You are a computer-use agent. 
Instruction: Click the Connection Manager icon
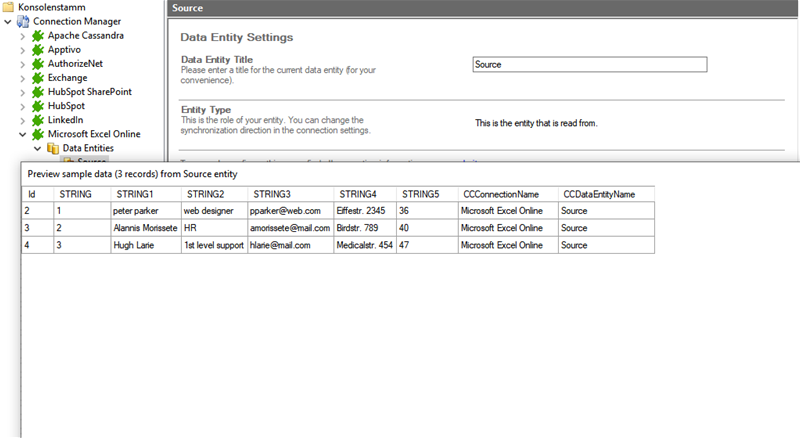click(x=23, y=21)
